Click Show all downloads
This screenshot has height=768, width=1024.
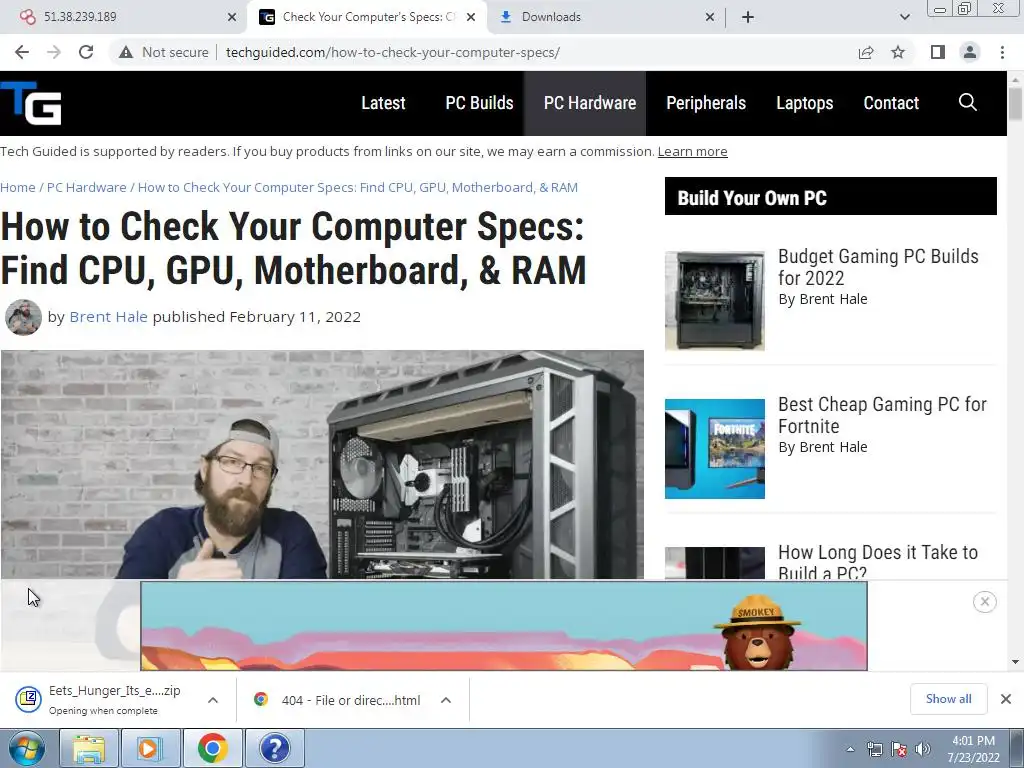pos(948,699)
